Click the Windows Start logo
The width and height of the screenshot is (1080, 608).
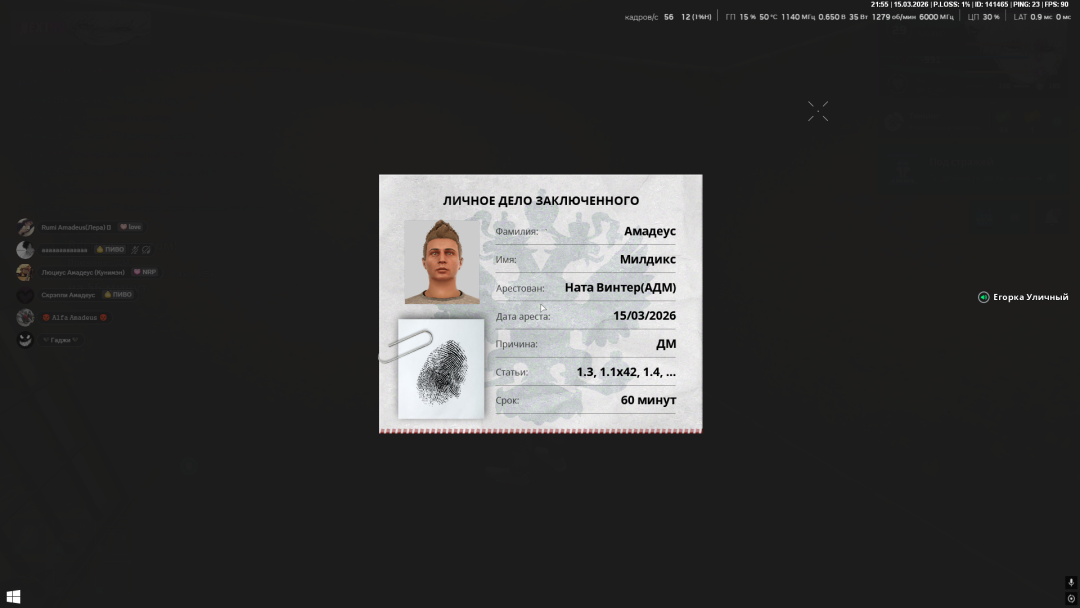tap(13, 597)
